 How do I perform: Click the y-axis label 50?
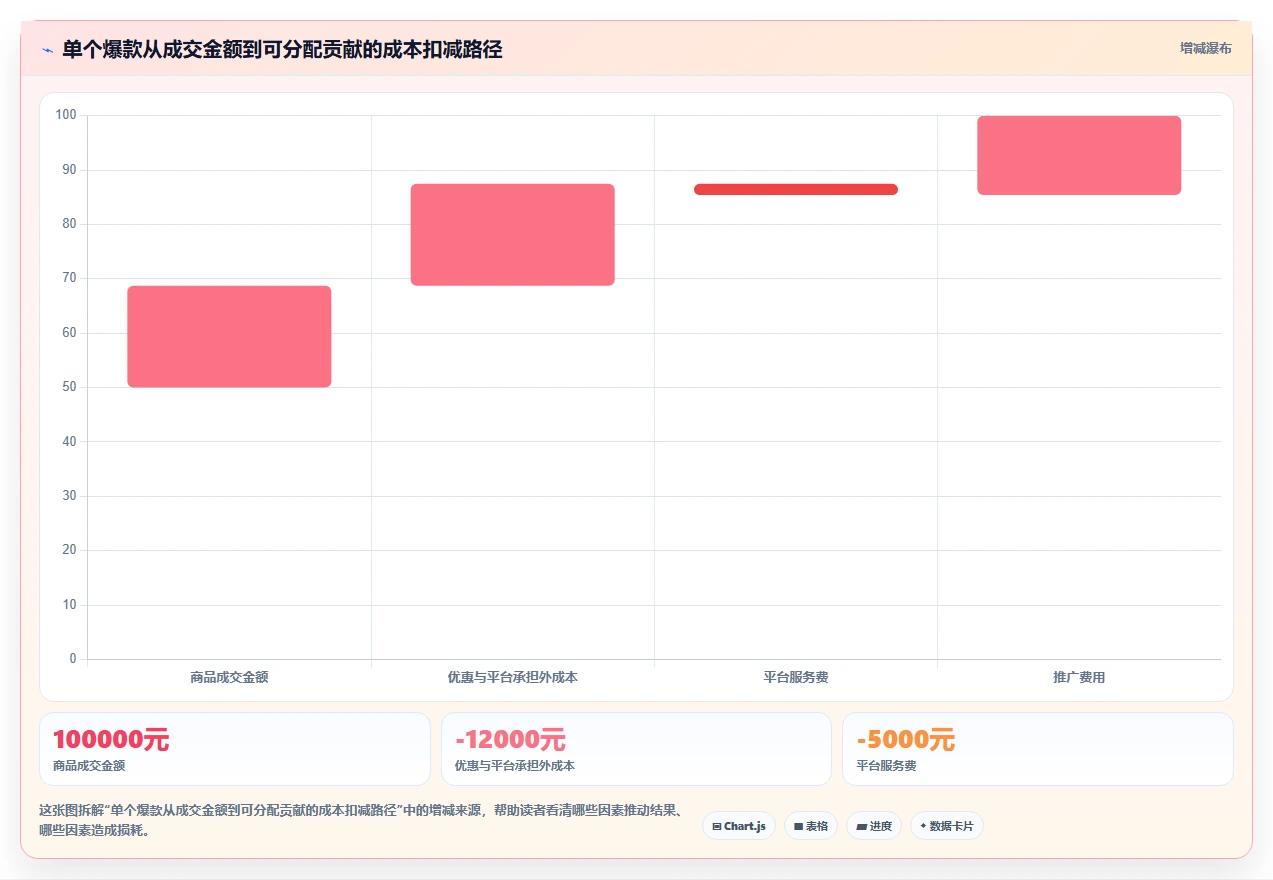click(x=69, y=387)
